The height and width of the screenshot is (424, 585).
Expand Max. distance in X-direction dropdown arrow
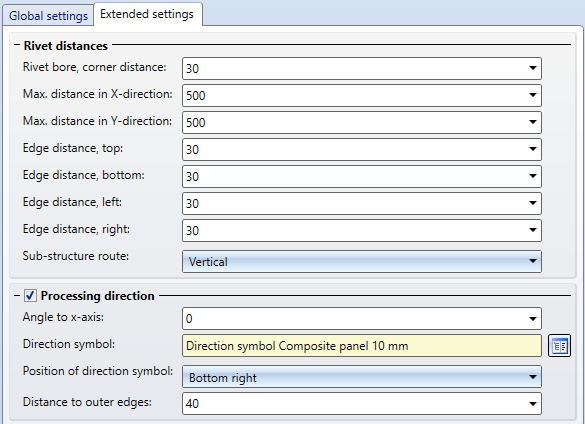click(533, 95)
